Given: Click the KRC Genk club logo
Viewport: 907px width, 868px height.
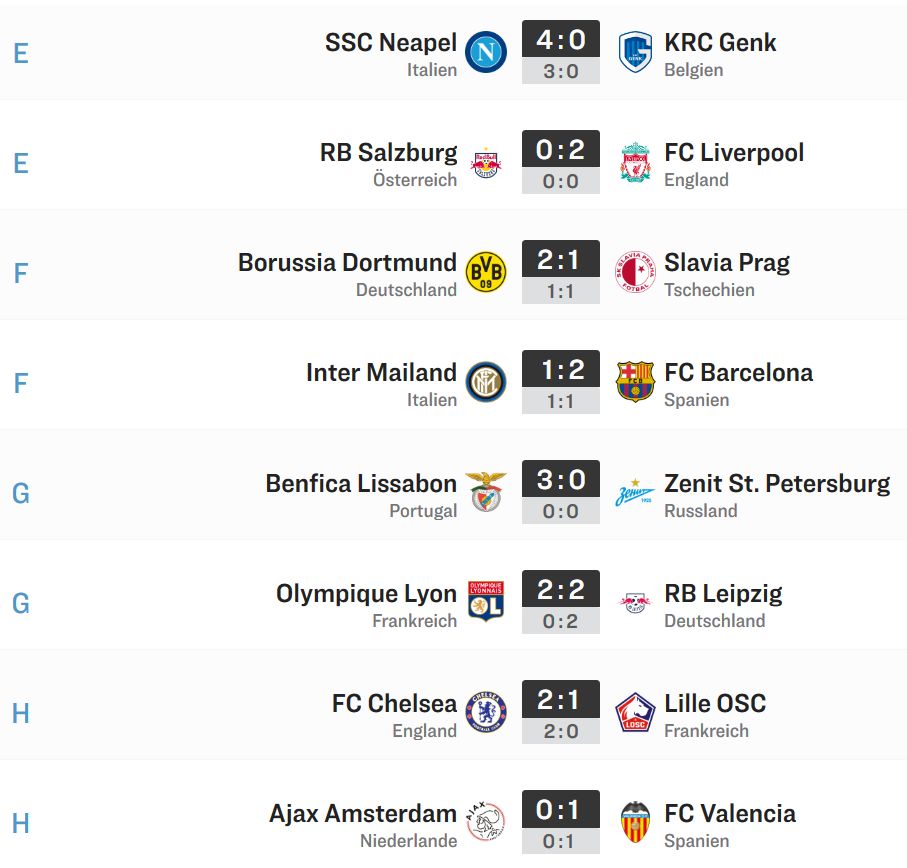Looking at the screenshot, I should pyautogui.click(x=635, y=52).
